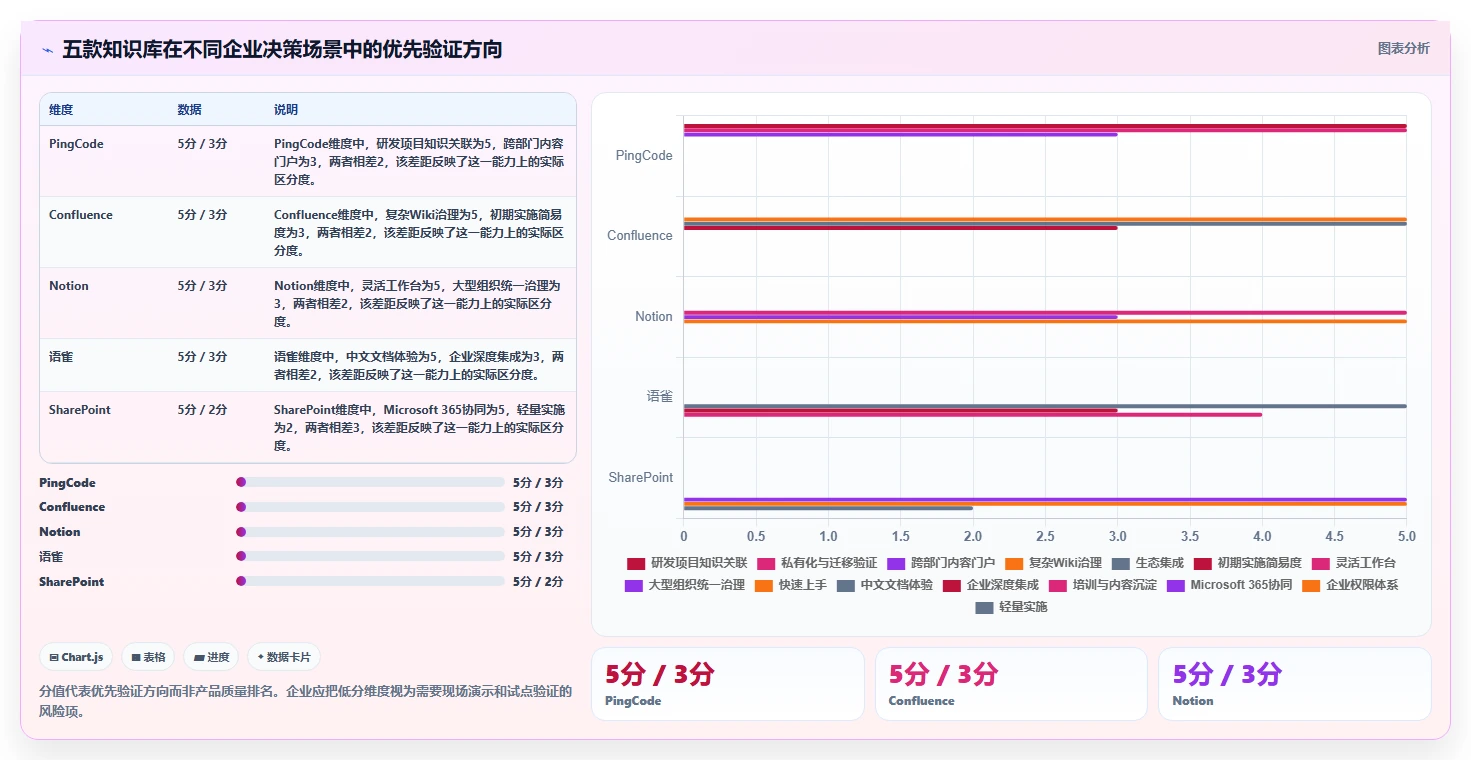Click the 0.5 tick on x-axis
1471x760 pixels.
coord(756,536)
